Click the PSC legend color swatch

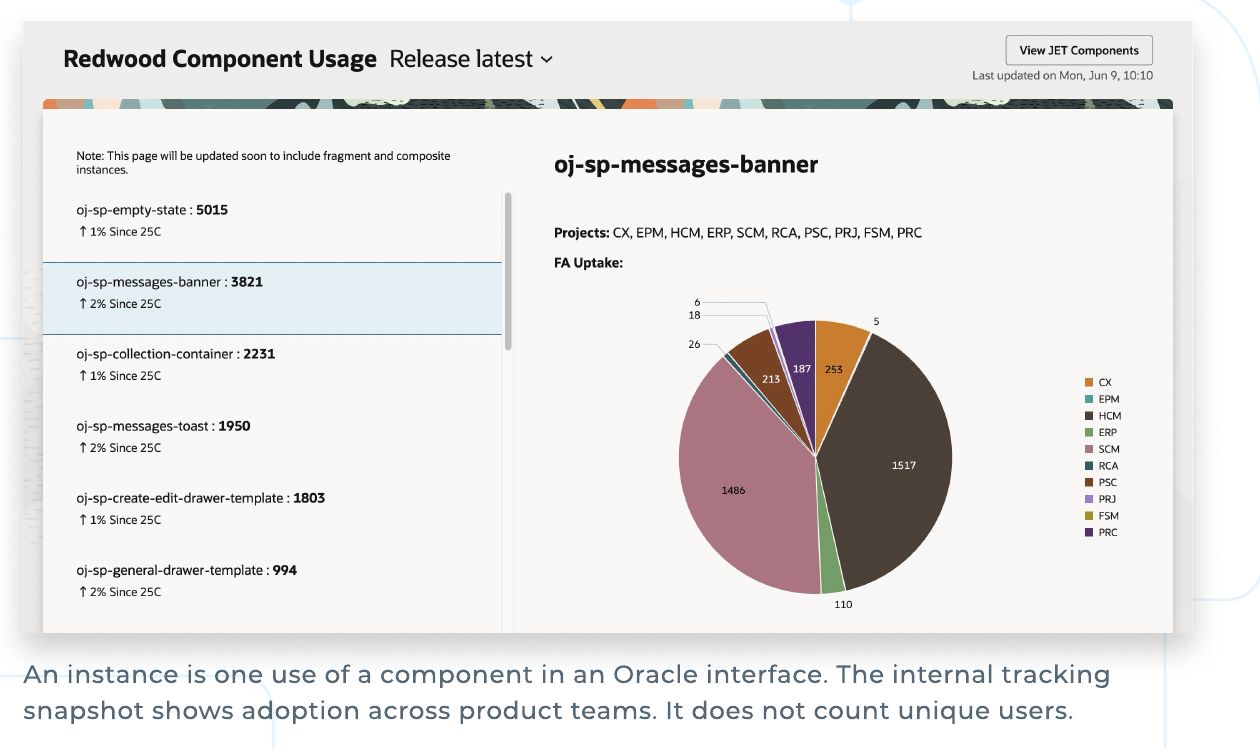pyautogui.click(x=1089, y=482)
